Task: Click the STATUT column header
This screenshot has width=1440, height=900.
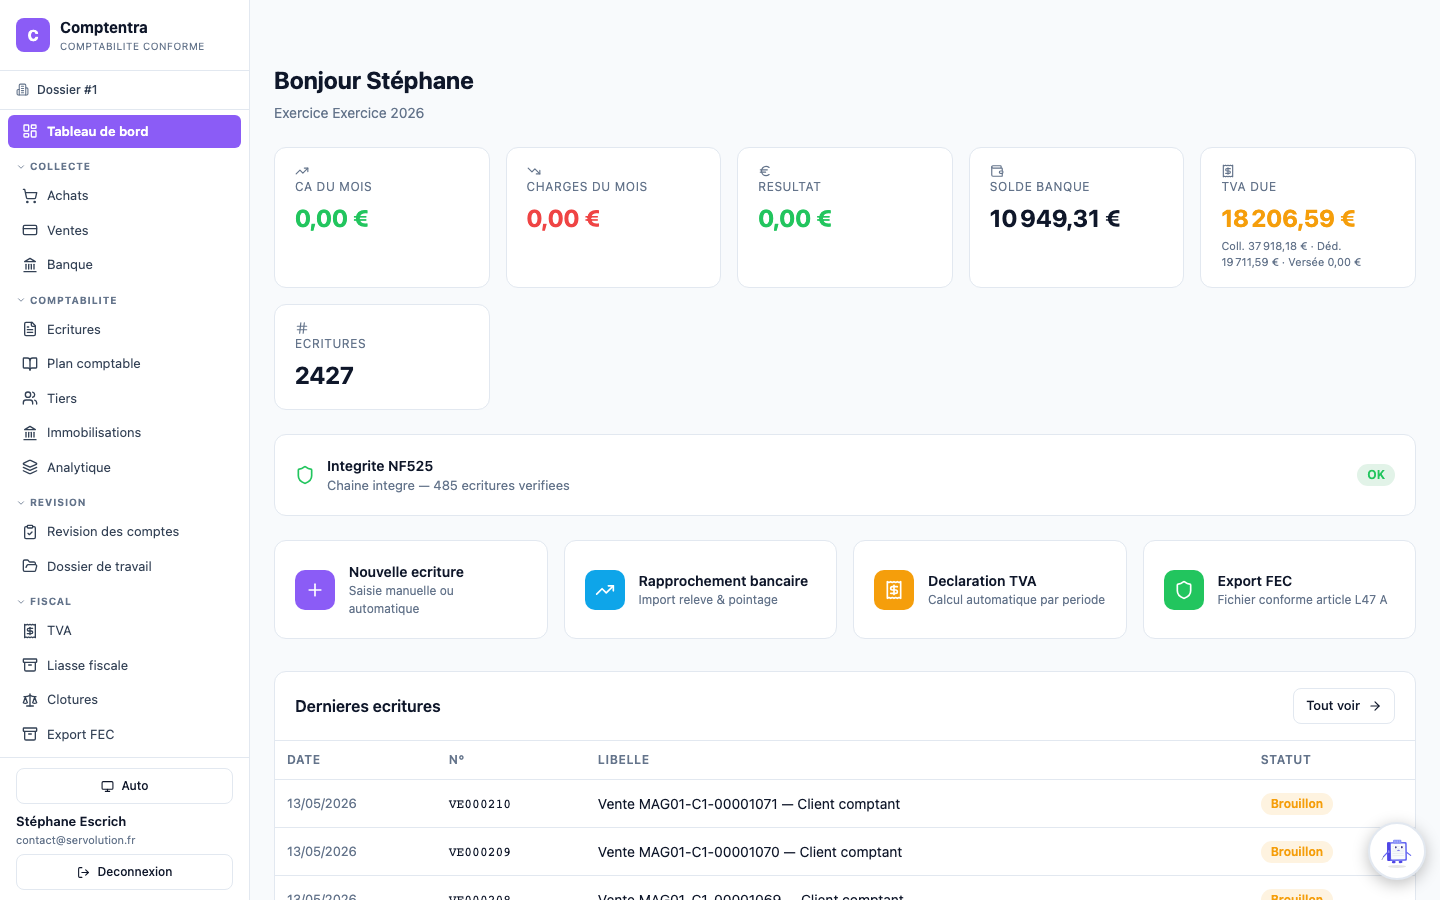Action: pos(1286,760)
